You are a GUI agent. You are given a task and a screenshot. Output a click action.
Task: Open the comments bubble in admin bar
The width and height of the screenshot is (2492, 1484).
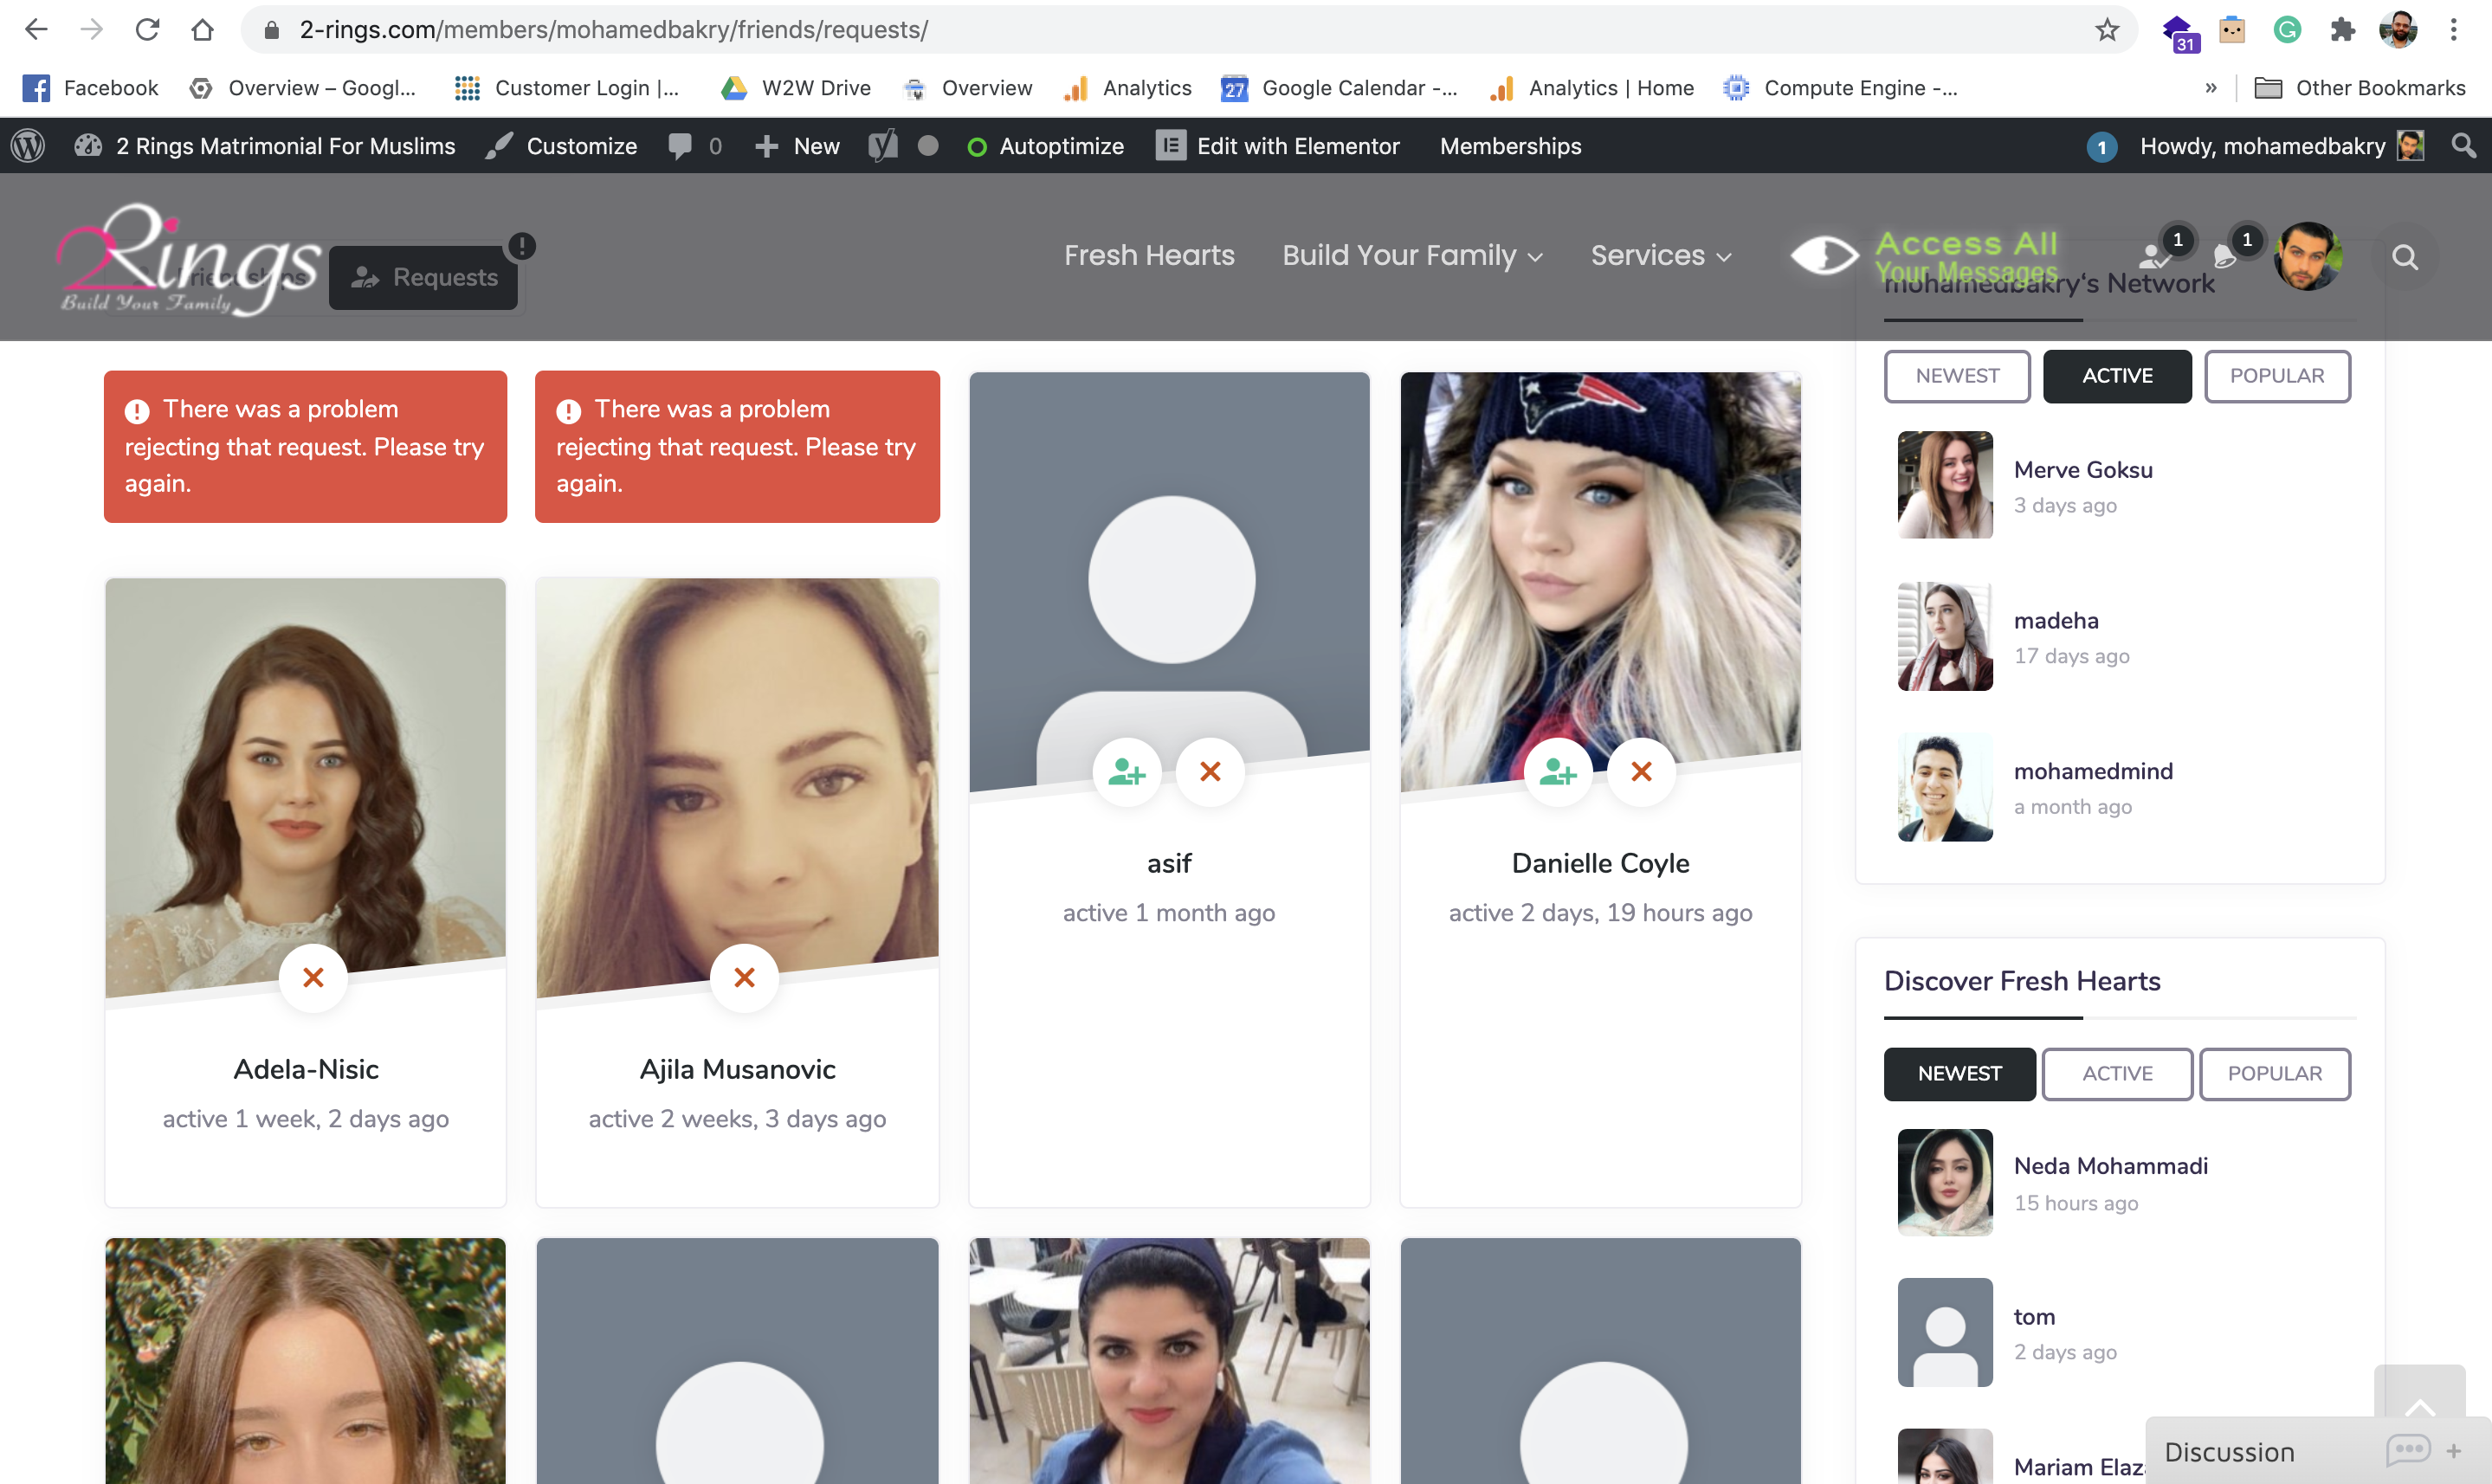695,146
